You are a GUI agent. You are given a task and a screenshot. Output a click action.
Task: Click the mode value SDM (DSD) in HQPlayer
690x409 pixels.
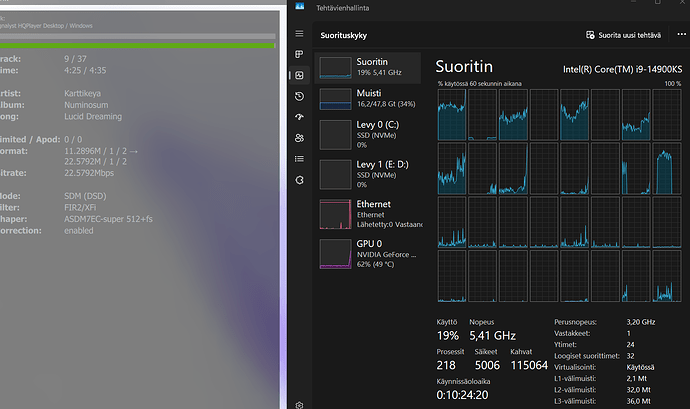(x=85, y=196)
